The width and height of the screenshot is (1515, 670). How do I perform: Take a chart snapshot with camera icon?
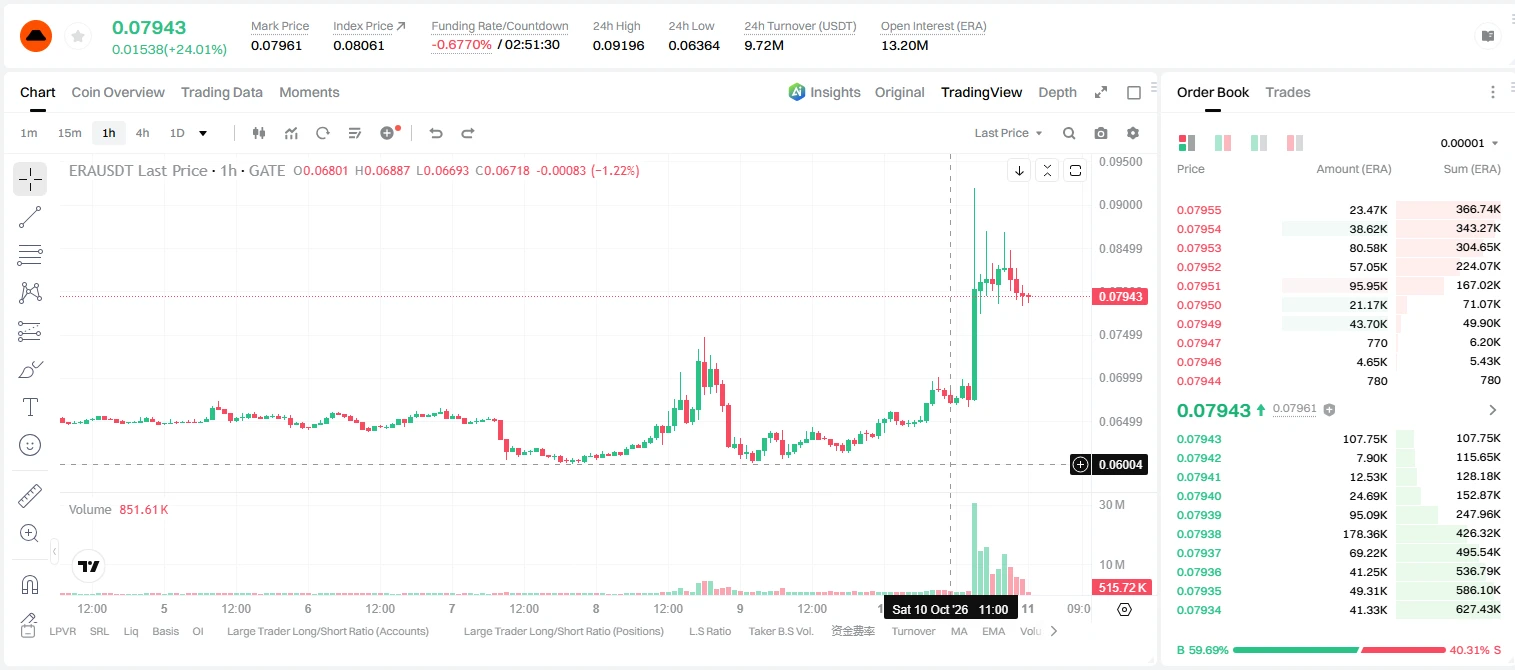click(x=1101, y=133)
